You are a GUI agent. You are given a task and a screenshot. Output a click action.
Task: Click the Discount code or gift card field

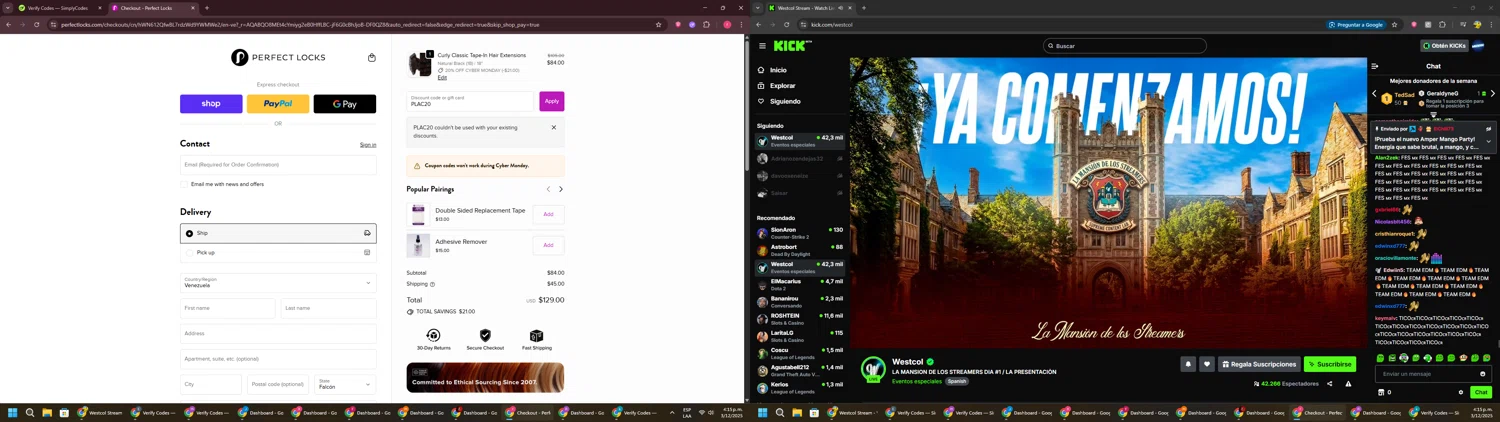click(471, 101)
